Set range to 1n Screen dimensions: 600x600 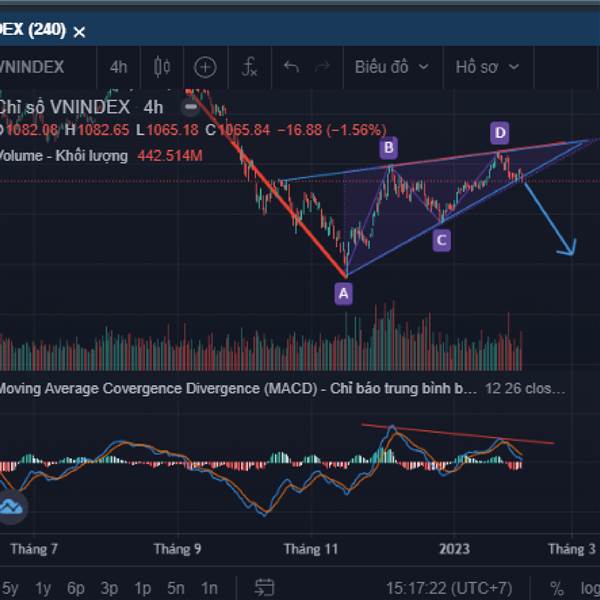click(x=209, y=588)
